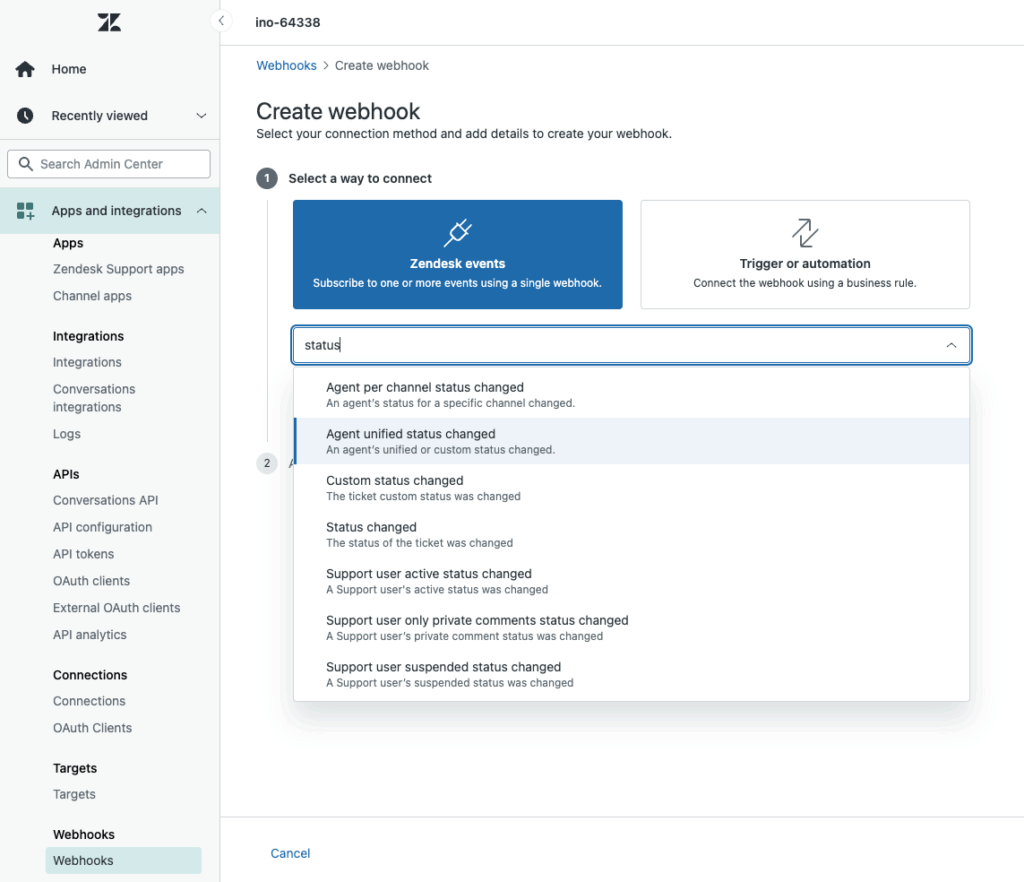The height and width of the screenshot is (882, 1024).
Task: Select the Trigger or automation arrows icon
Action: pyautogui.click(x=804, y=233)
